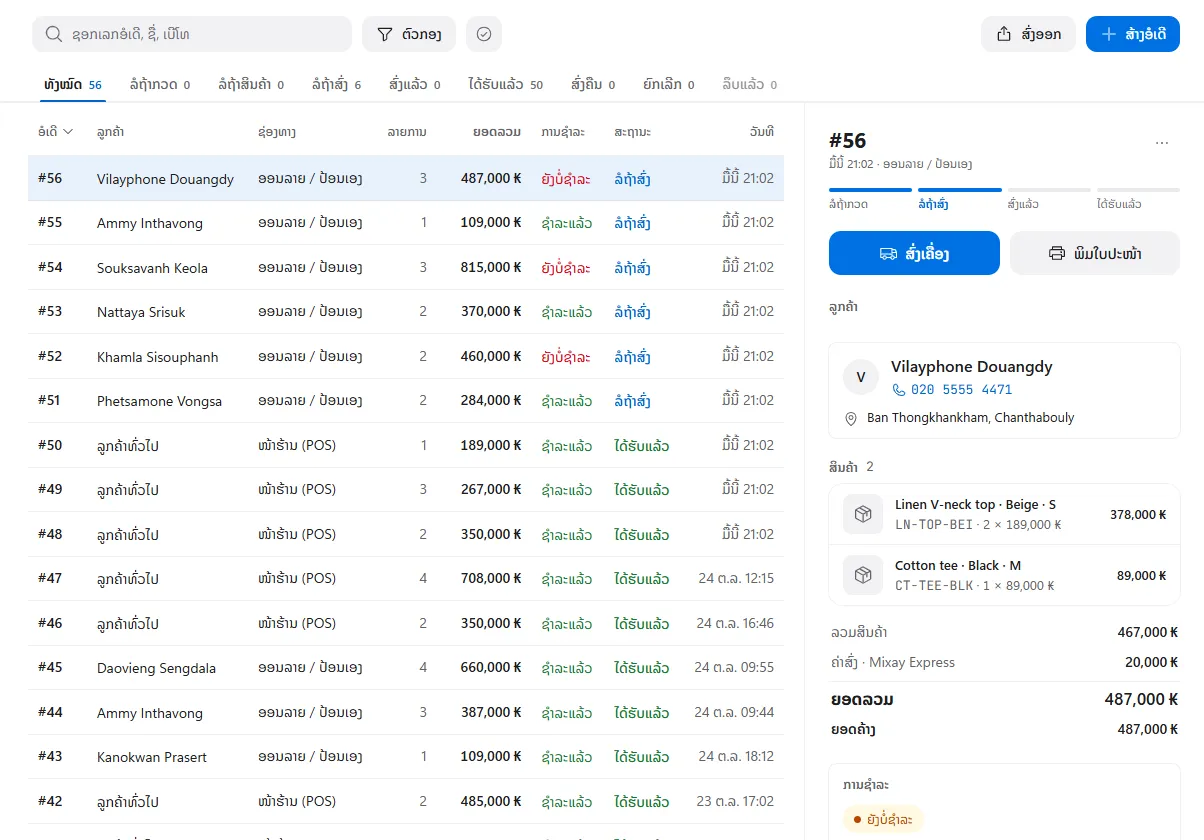Go to the ສົ່ງຄືນ 0 tab

(x=593, y=85)
